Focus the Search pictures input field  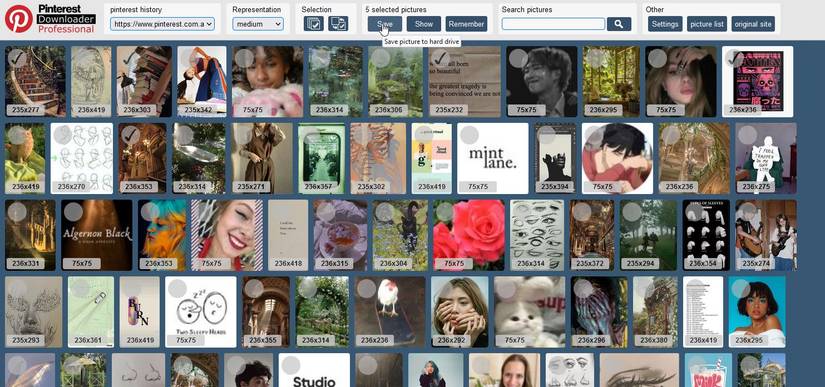[553, 24]
